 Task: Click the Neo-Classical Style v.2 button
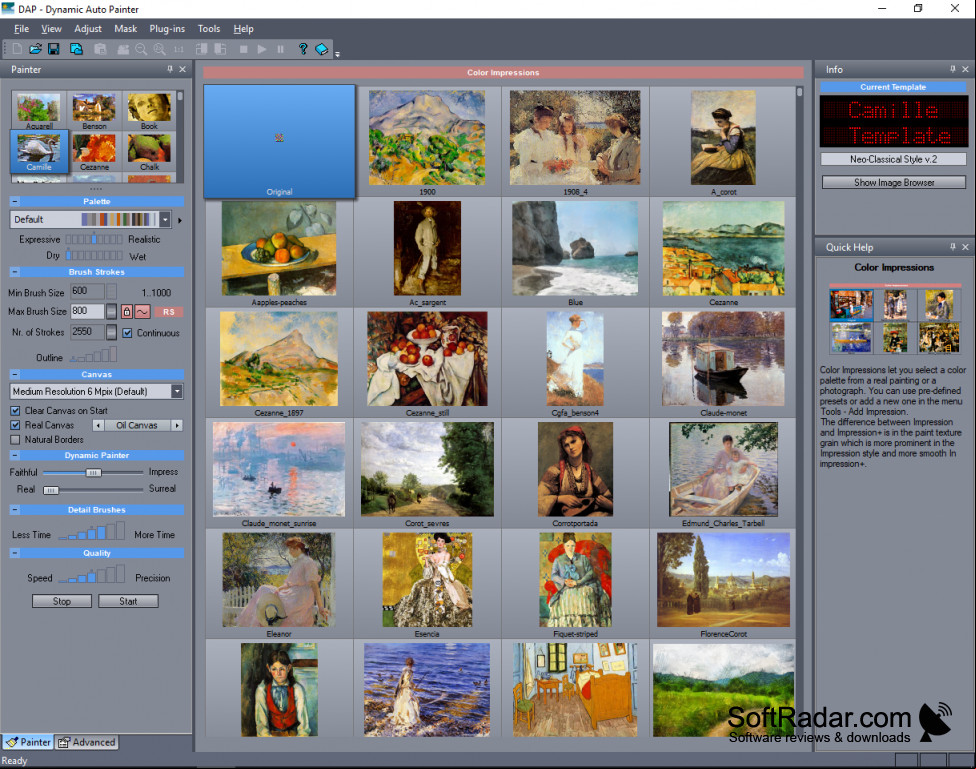pyautogui.click(x=894, y=159)
